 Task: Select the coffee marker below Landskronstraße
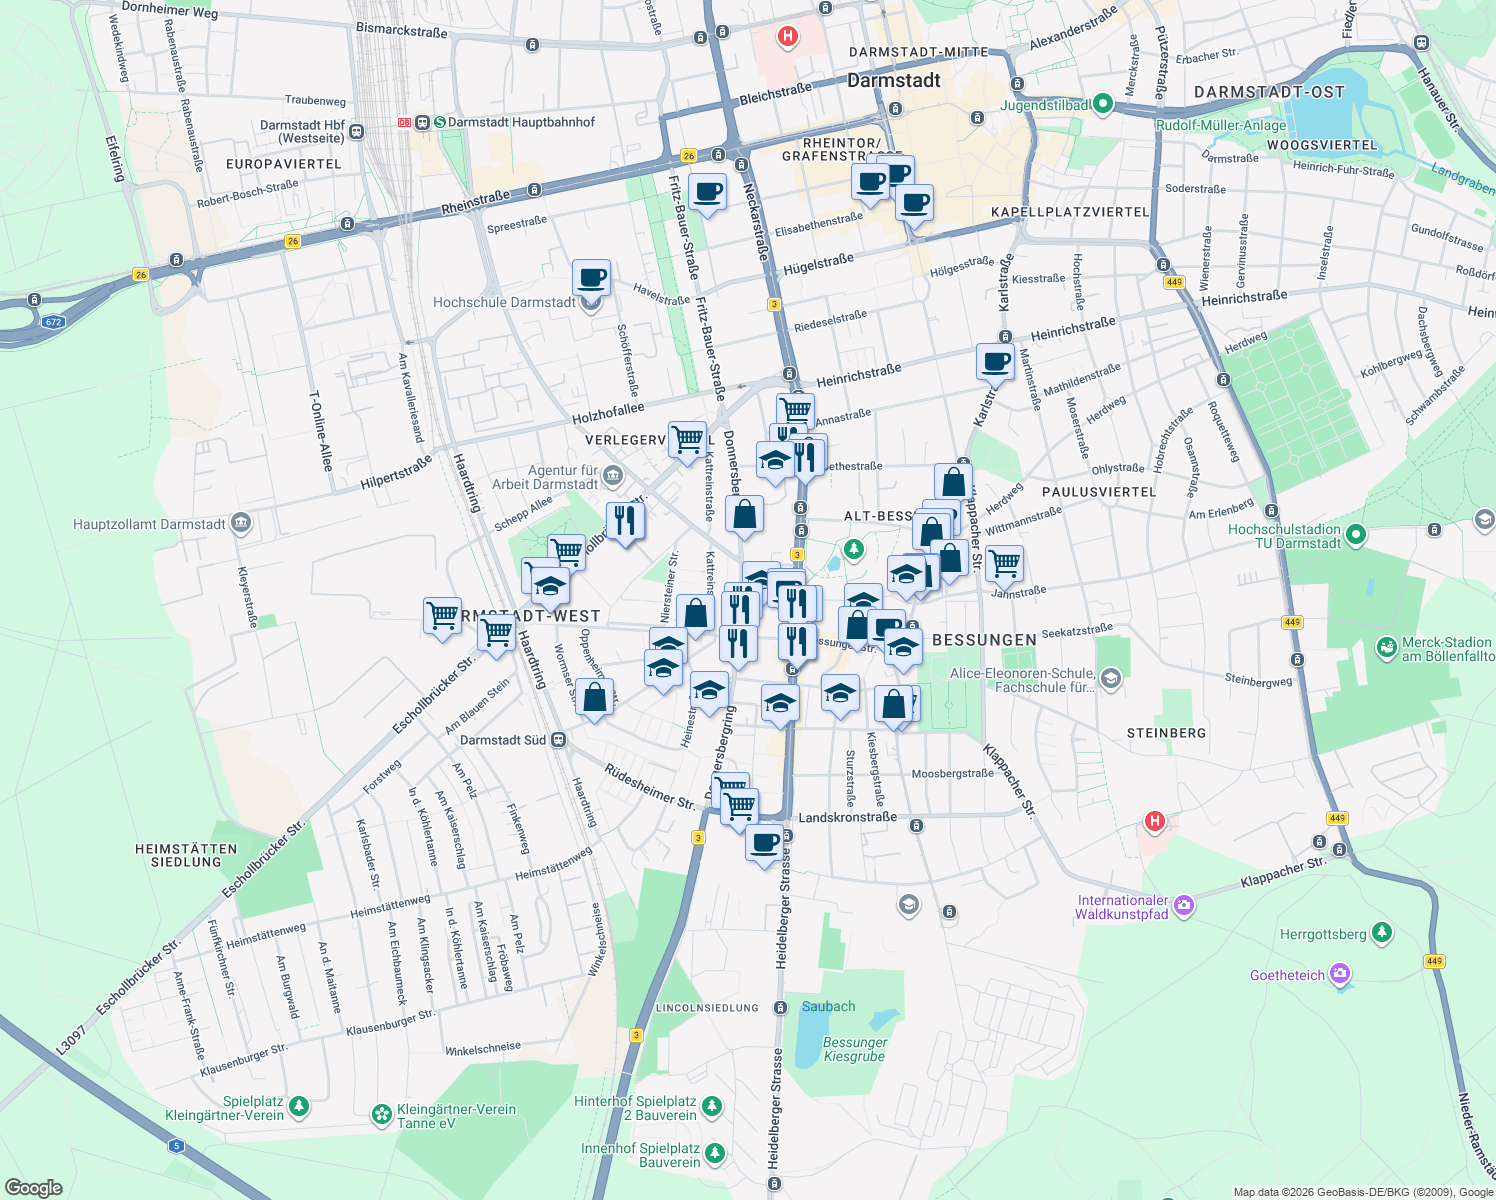pos(766,843)
